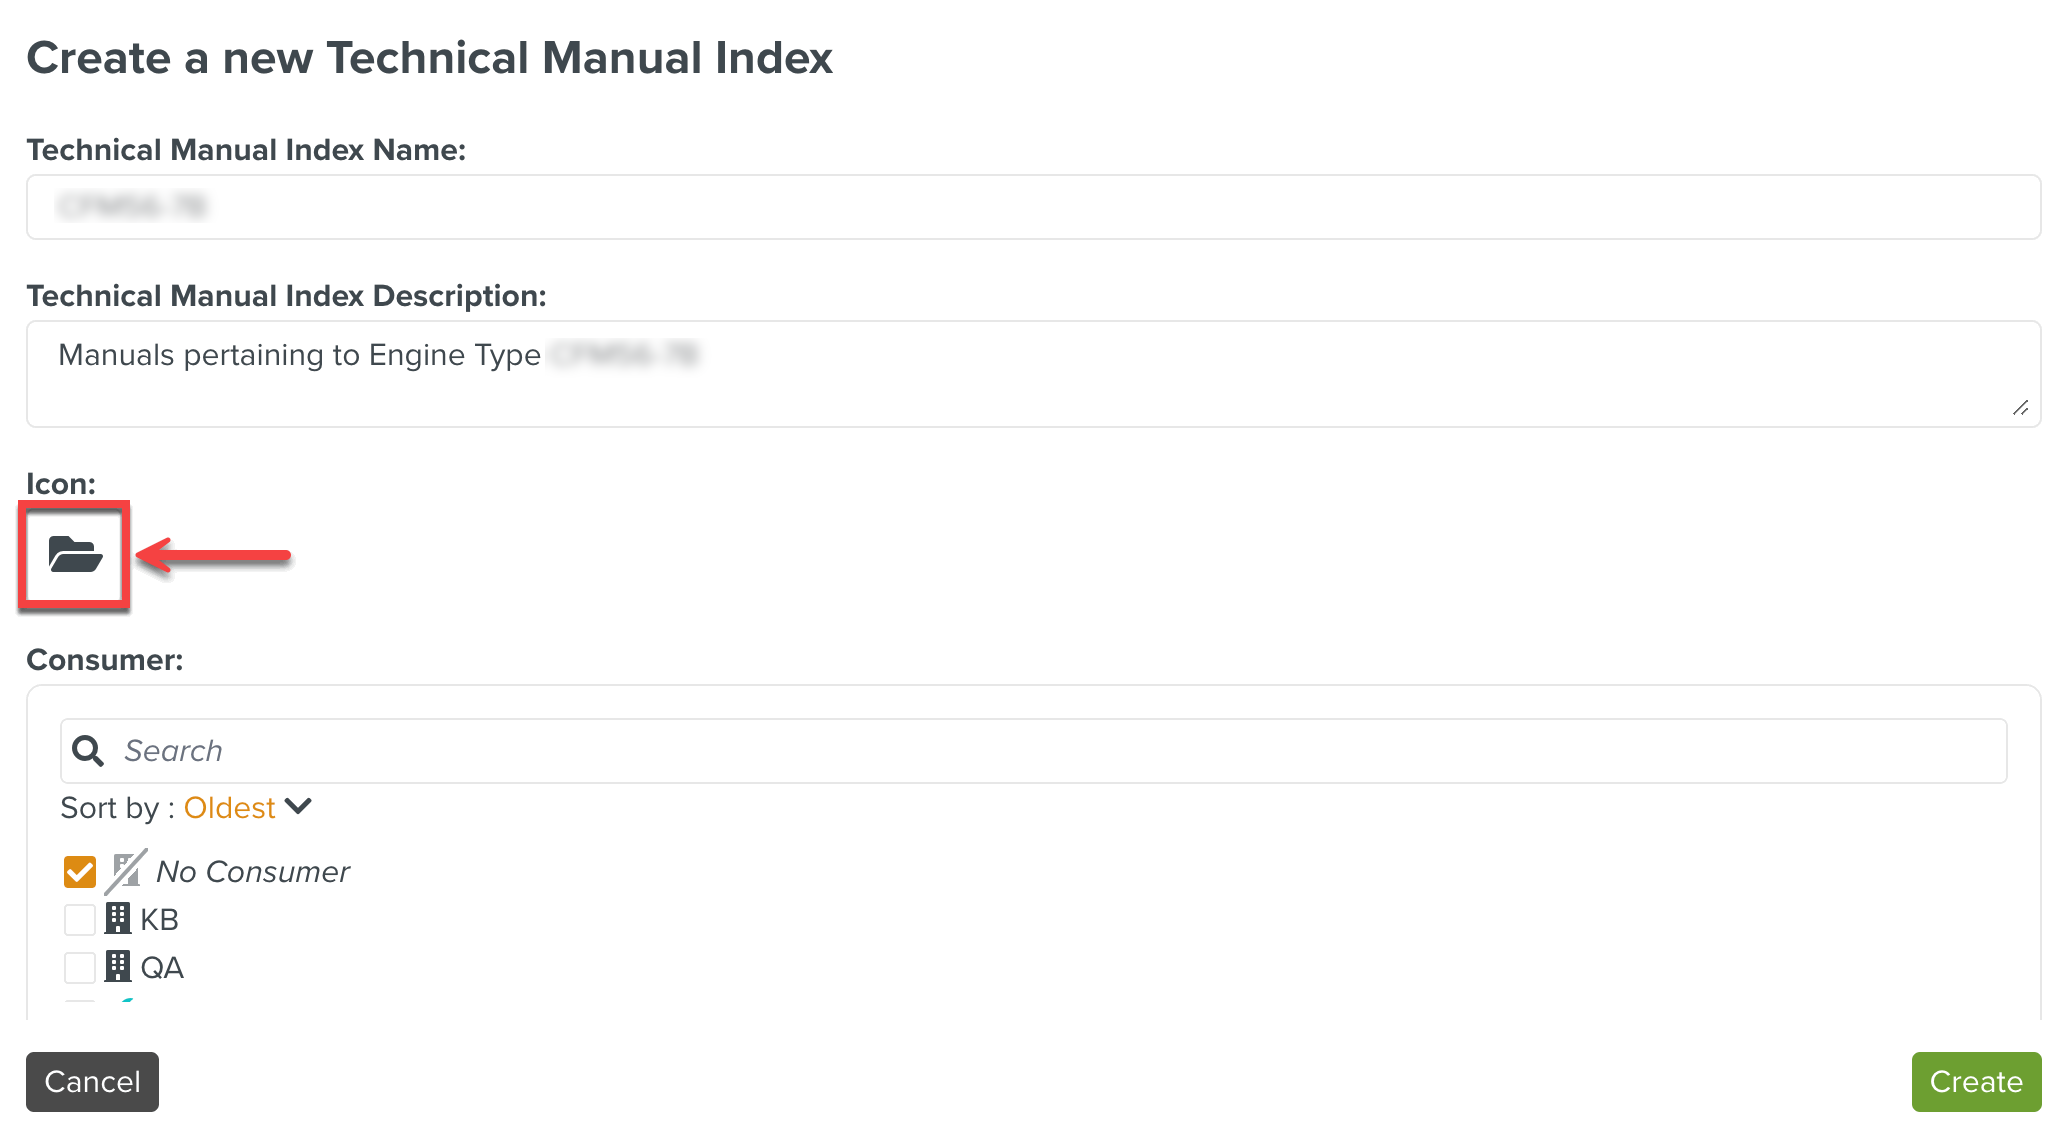Click the building icon beside QA
The height and width of the screenshot is (1128, 2068).
[118, 966]
